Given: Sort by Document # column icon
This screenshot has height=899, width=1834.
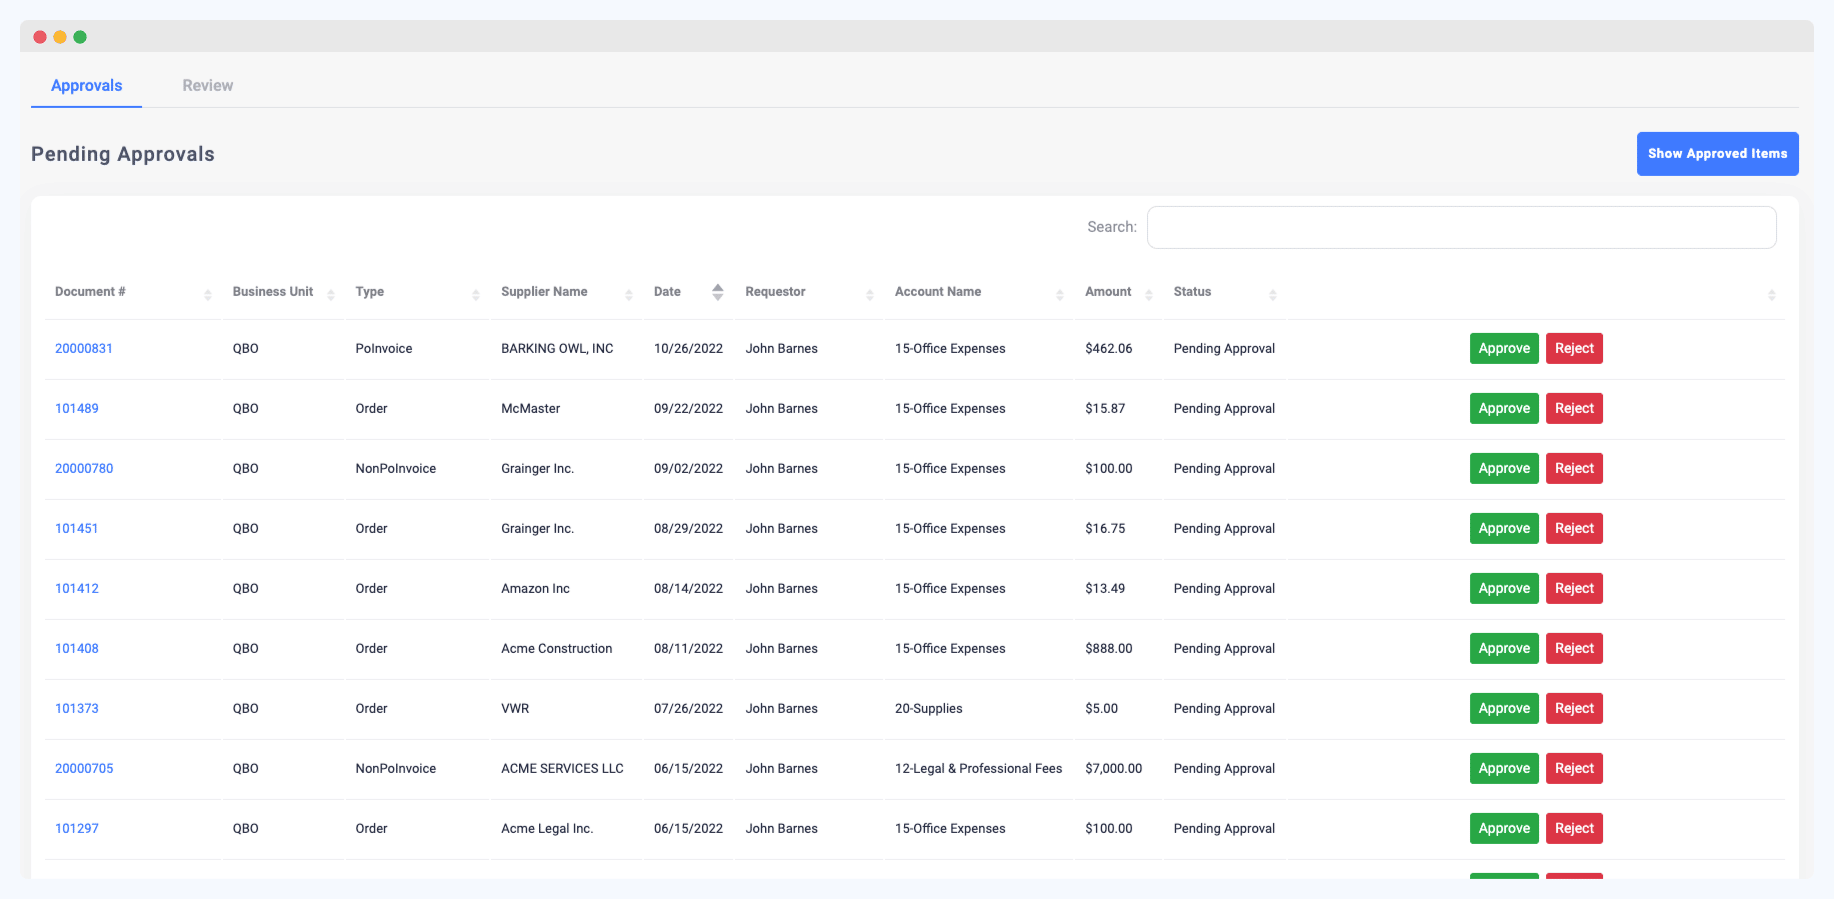Looking at the screenshot, I should pos(208,295).
